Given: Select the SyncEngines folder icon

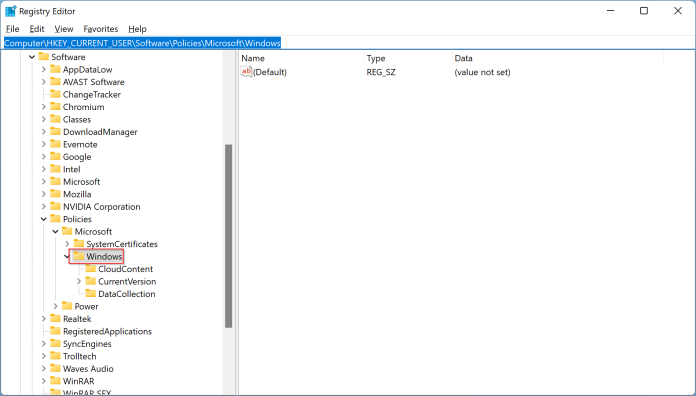Looking at the screenshot, I should tap(55, 343).
